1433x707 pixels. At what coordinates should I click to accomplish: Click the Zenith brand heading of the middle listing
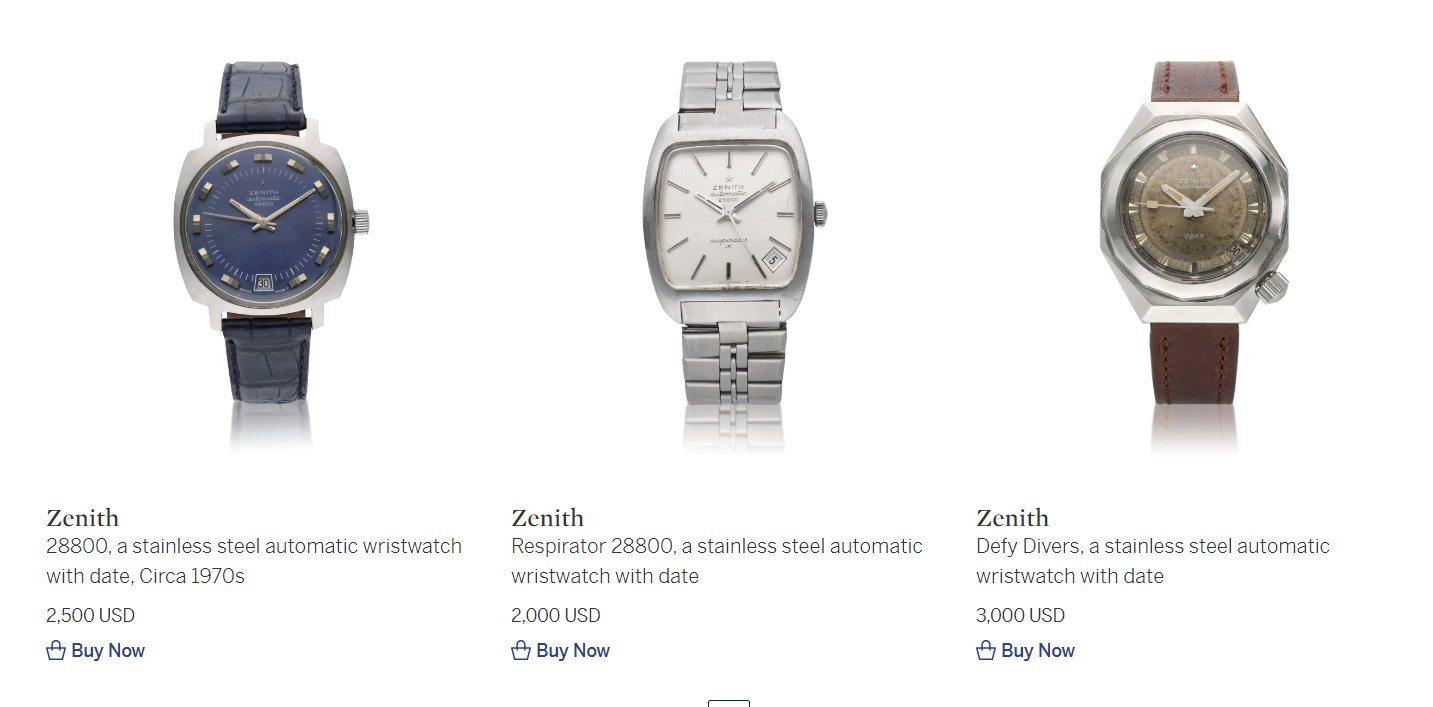547,518
